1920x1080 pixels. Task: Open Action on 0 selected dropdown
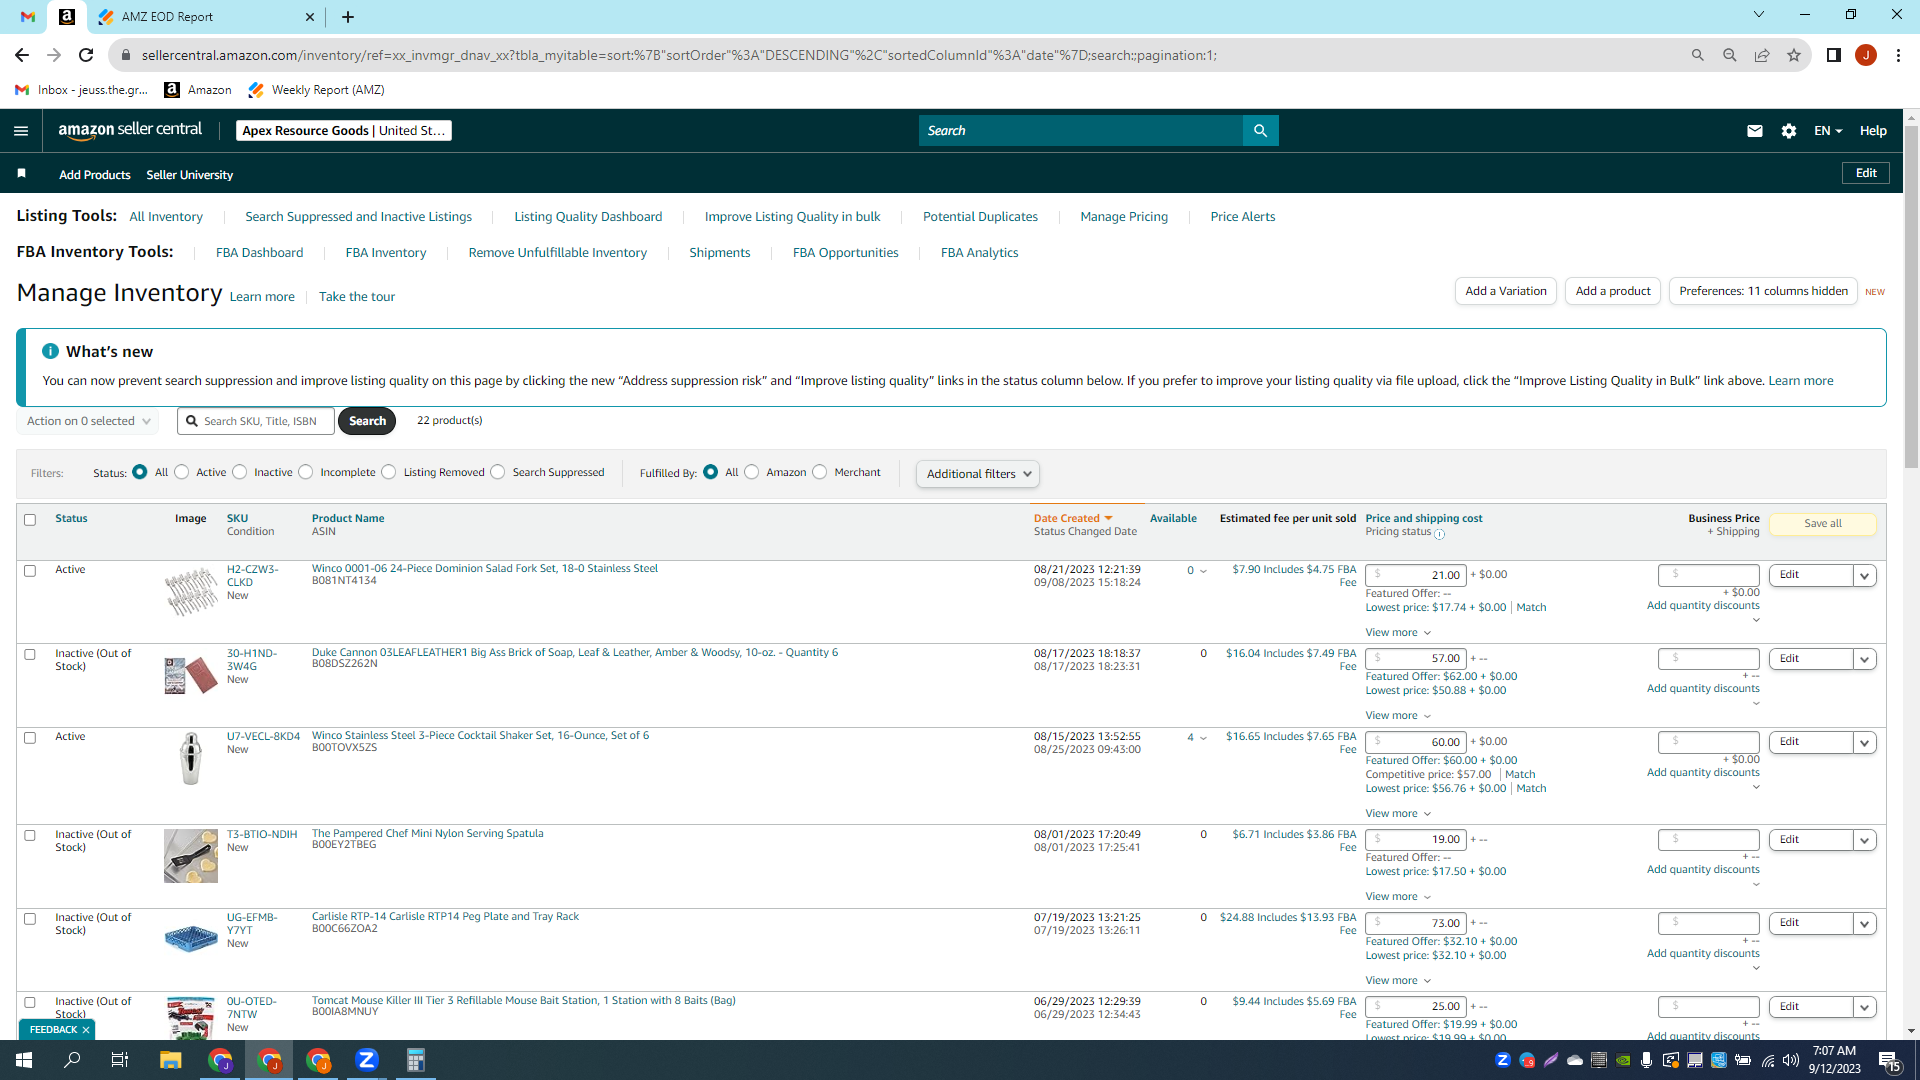88,421
